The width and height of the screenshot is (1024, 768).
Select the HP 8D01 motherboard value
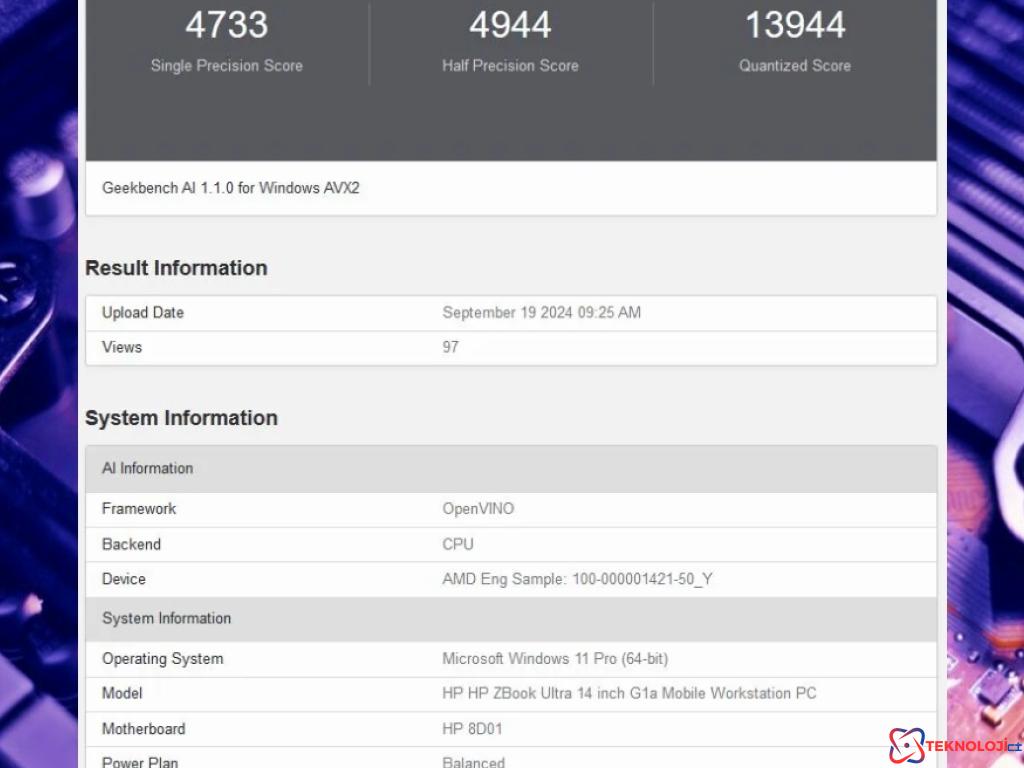coord(471,729)
